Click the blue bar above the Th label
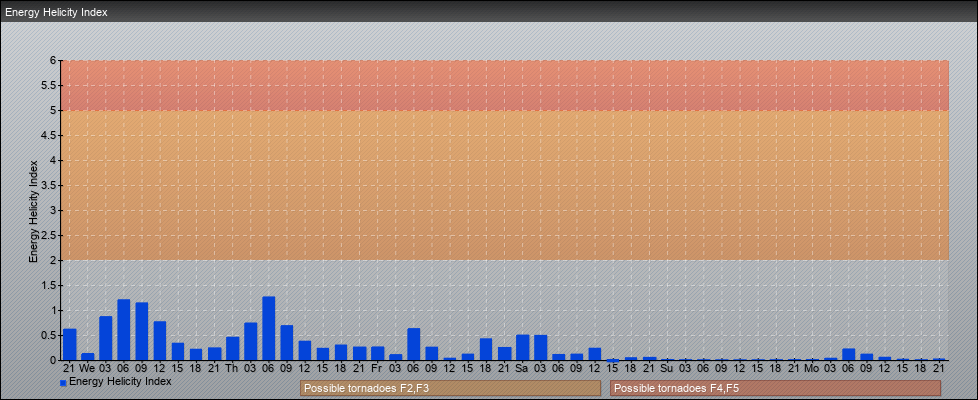 pyautogui.click(x=233, y=348)
